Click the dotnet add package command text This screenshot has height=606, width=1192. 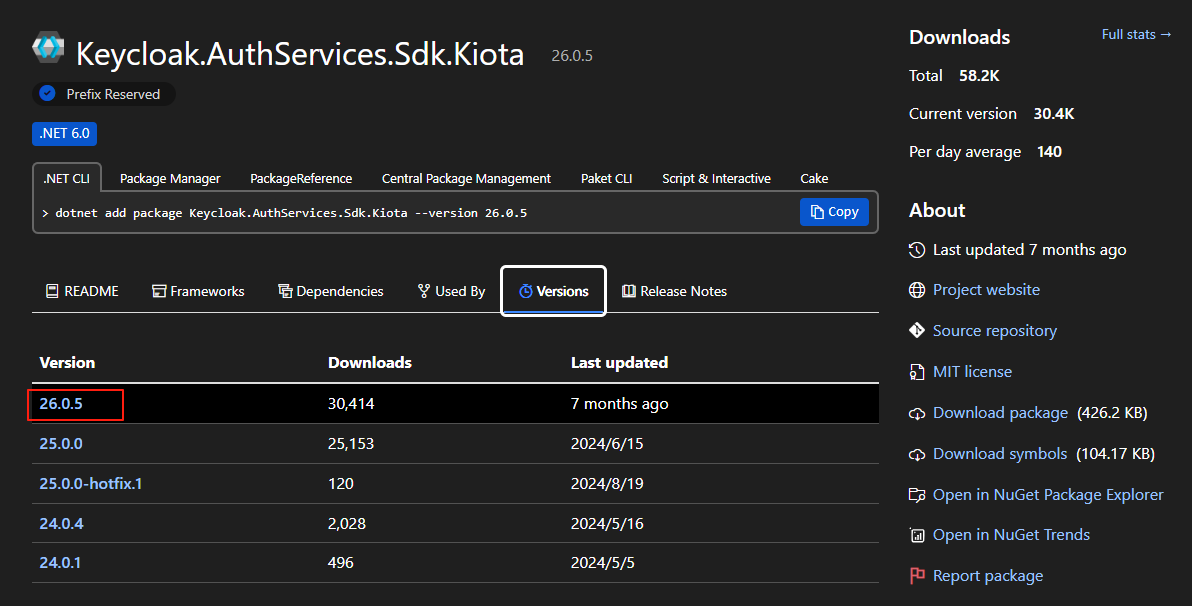291,213
